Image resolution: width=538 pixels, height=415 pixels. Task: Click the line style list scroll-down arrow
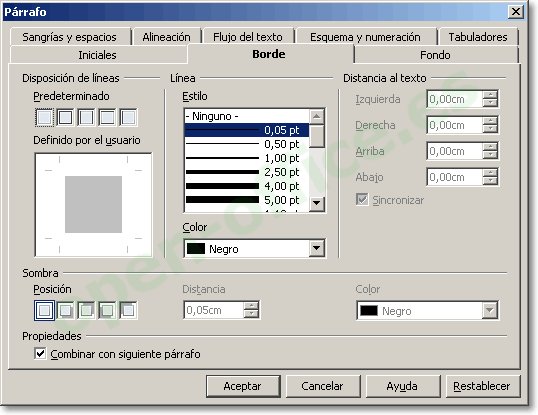tap(317, 203)
